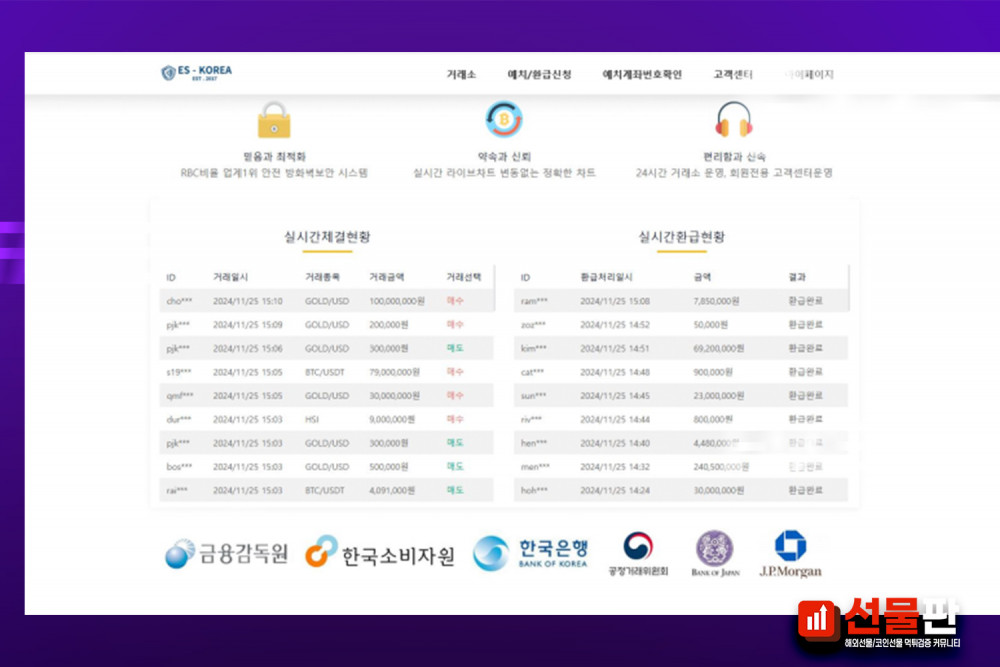
Task: Open the 거래소 menu
Action: (461, 75)
